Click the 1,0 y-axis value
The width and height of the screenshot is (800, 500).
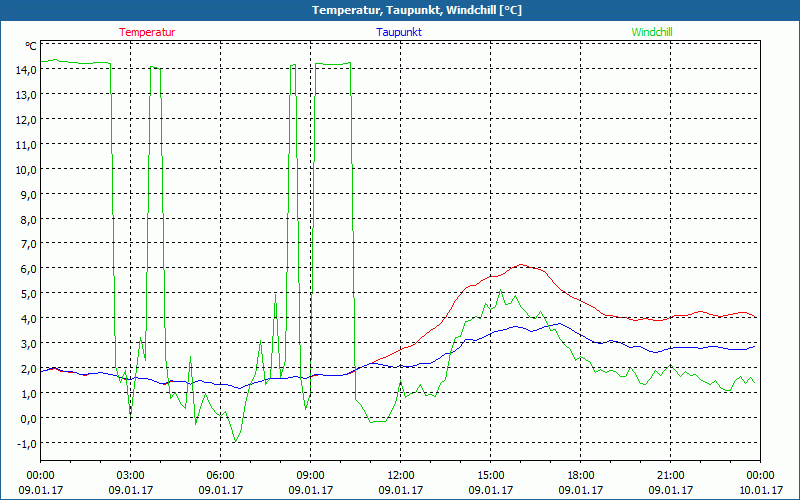pos(29,394)
